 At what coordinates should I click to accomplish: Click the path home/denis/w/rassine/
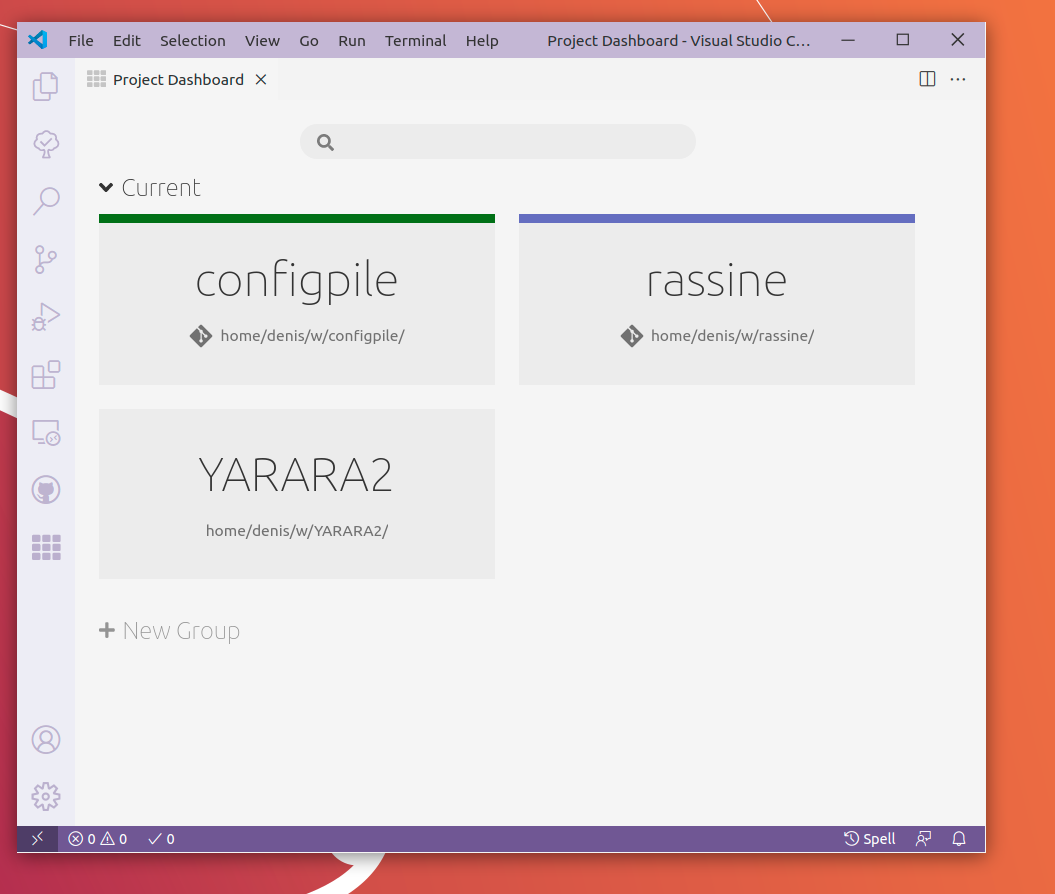click(732, 336)
